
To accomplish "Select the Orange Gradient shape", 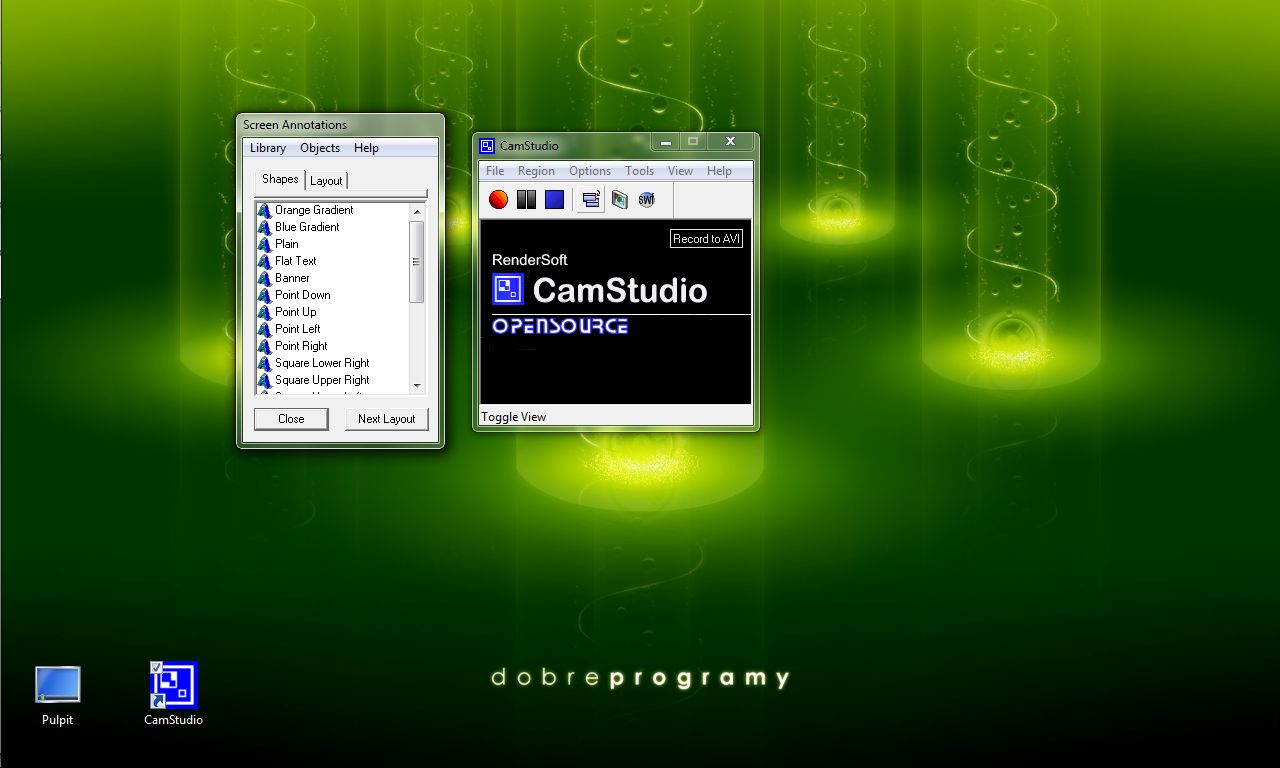I will [x=314, y=210].
